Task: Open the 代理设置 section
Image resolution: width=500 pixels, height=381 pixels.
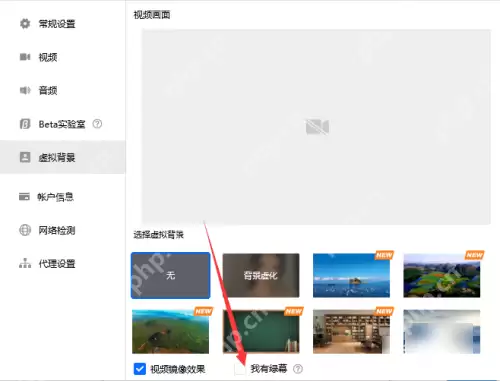Action: [63, 263]
